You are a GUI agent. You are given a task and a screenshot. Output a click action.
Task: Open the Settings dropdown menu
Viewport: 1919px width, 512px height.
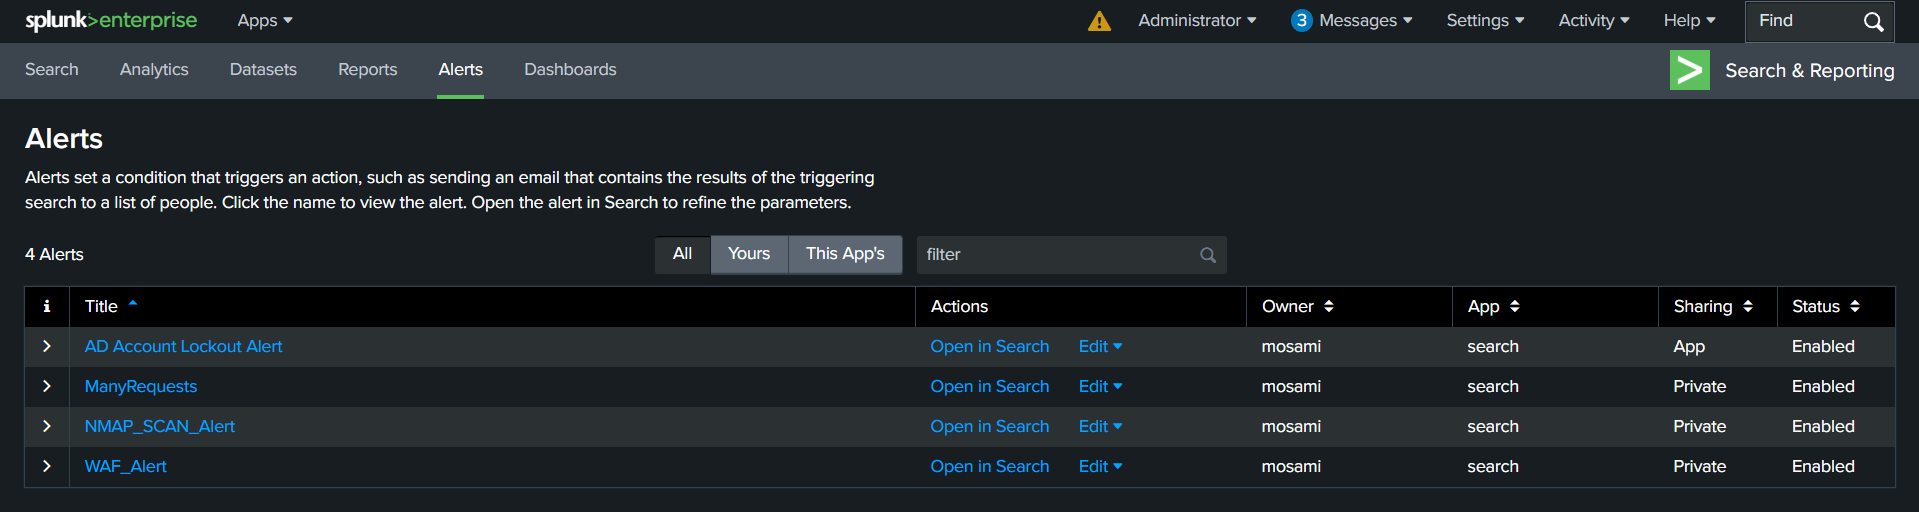pos(1485,20)
